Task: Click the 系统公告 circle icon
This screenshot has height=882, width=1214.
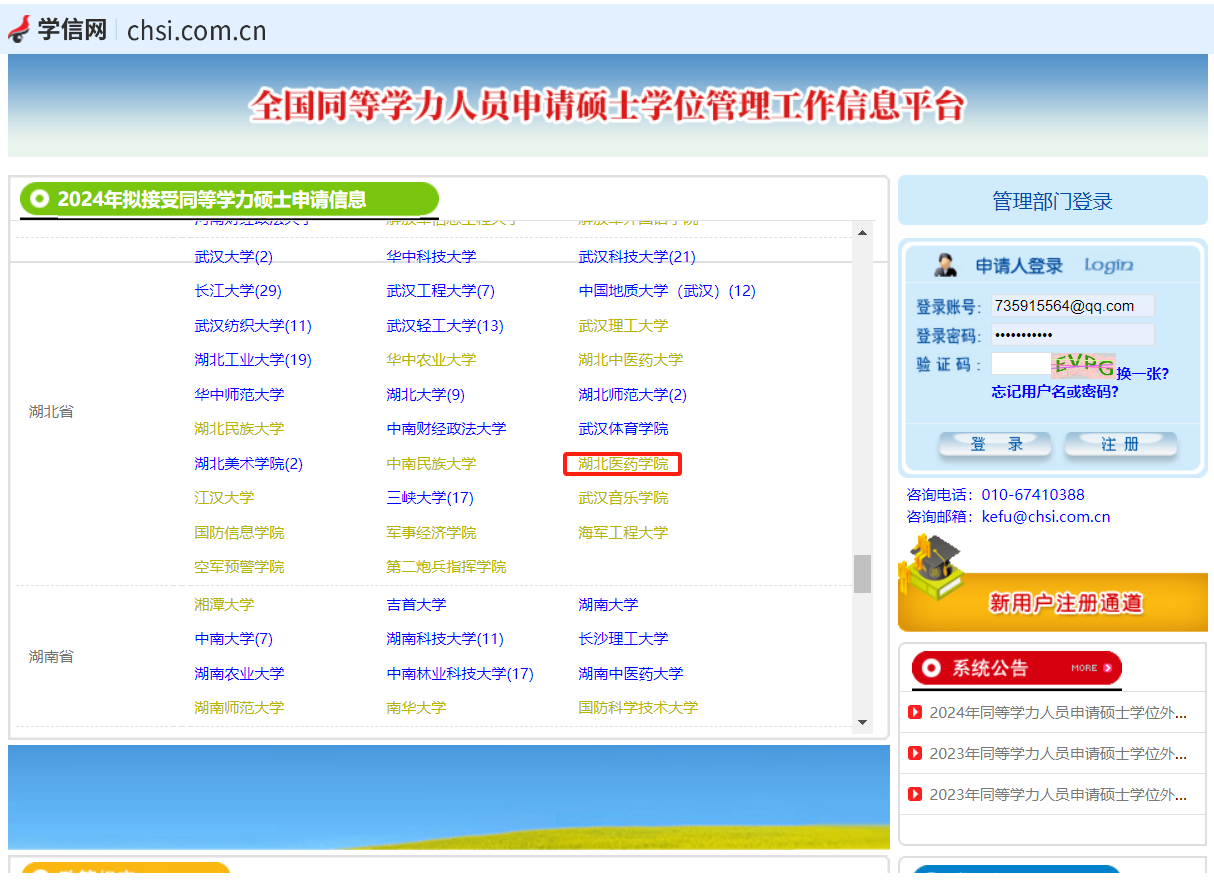Action: [x=930, y=667]
